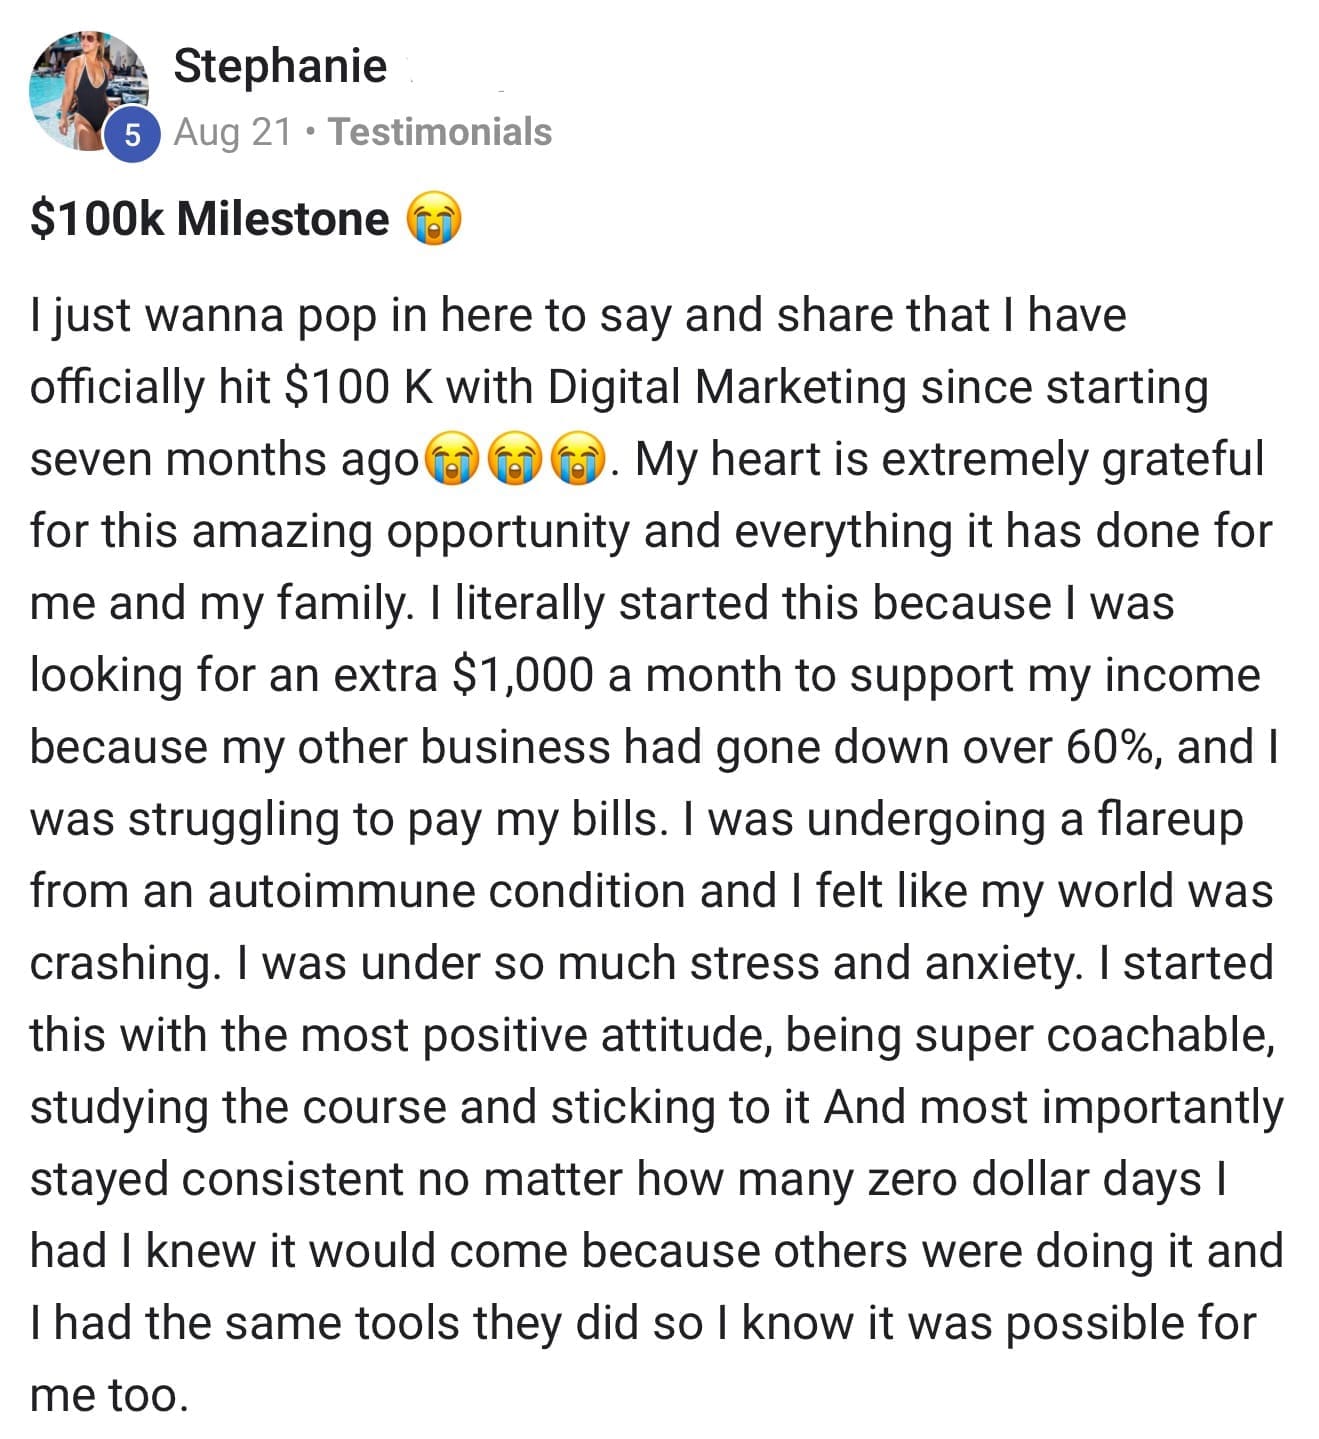Viewport: 1319px width, 1439px height.
Task: Click the last of three crying emojis
Action: (580, 460)
